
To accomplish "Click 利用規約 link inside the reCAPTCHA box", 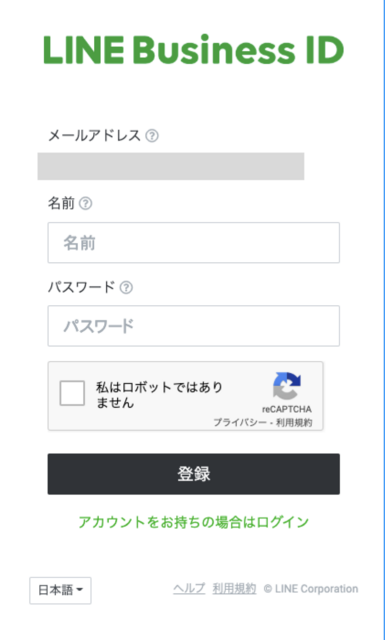I will [x=294, y=422].
